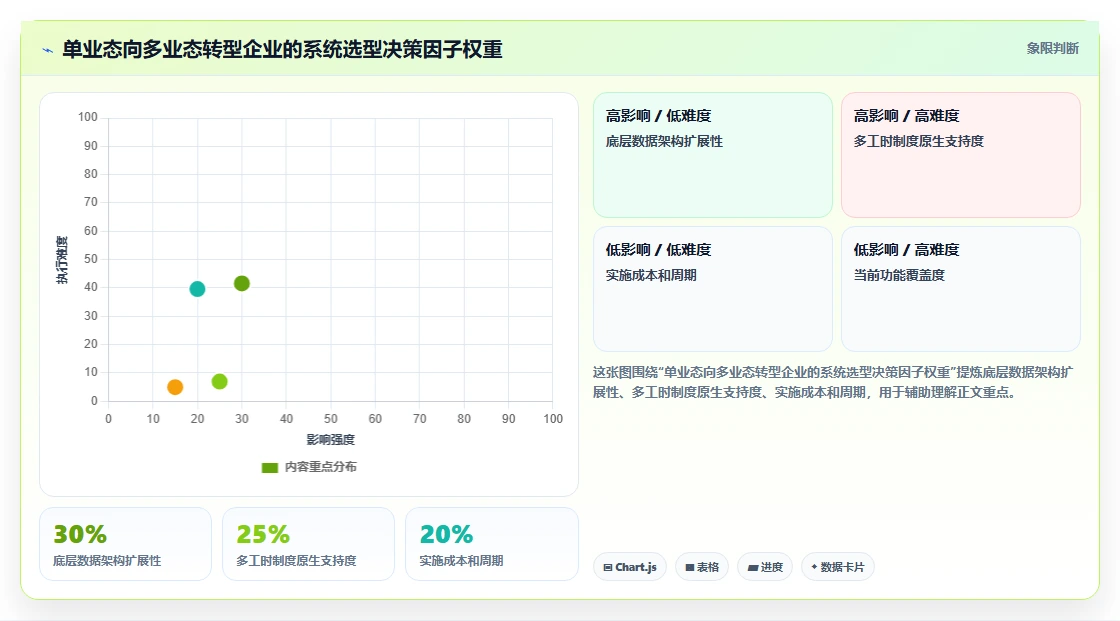This screenshot has height=621, width=1120.
Task: Select the teal data point at 20
Action: pyautogui.click(x=197, y=289)
